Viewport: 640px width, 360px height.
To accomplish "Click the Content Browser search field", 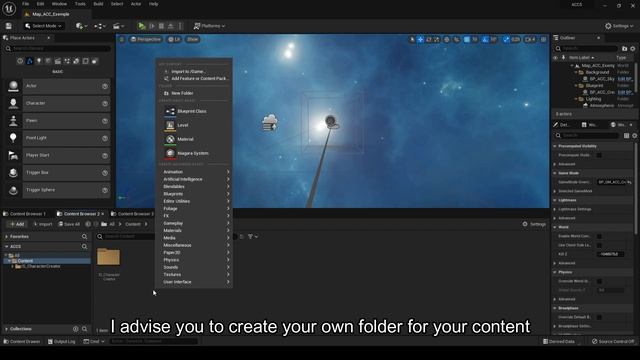I will pyautogui.click(x=127, y=236).
